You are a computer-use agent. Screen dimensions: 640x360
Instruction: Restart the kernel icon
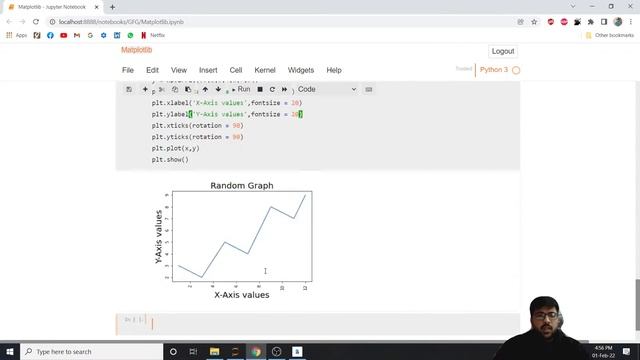tap(272, 89)
